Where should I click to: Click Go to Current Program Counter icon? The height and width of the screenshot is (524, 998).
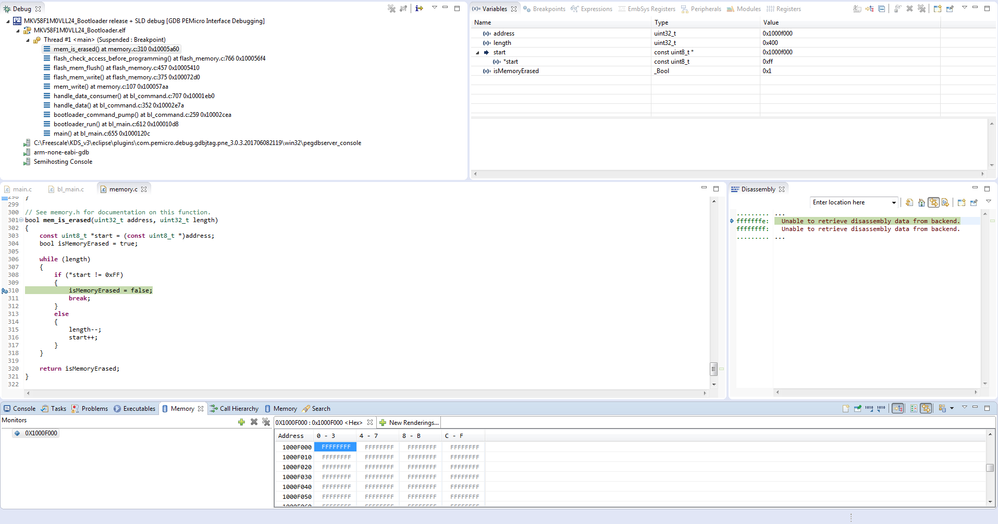[x=921, y=202]
